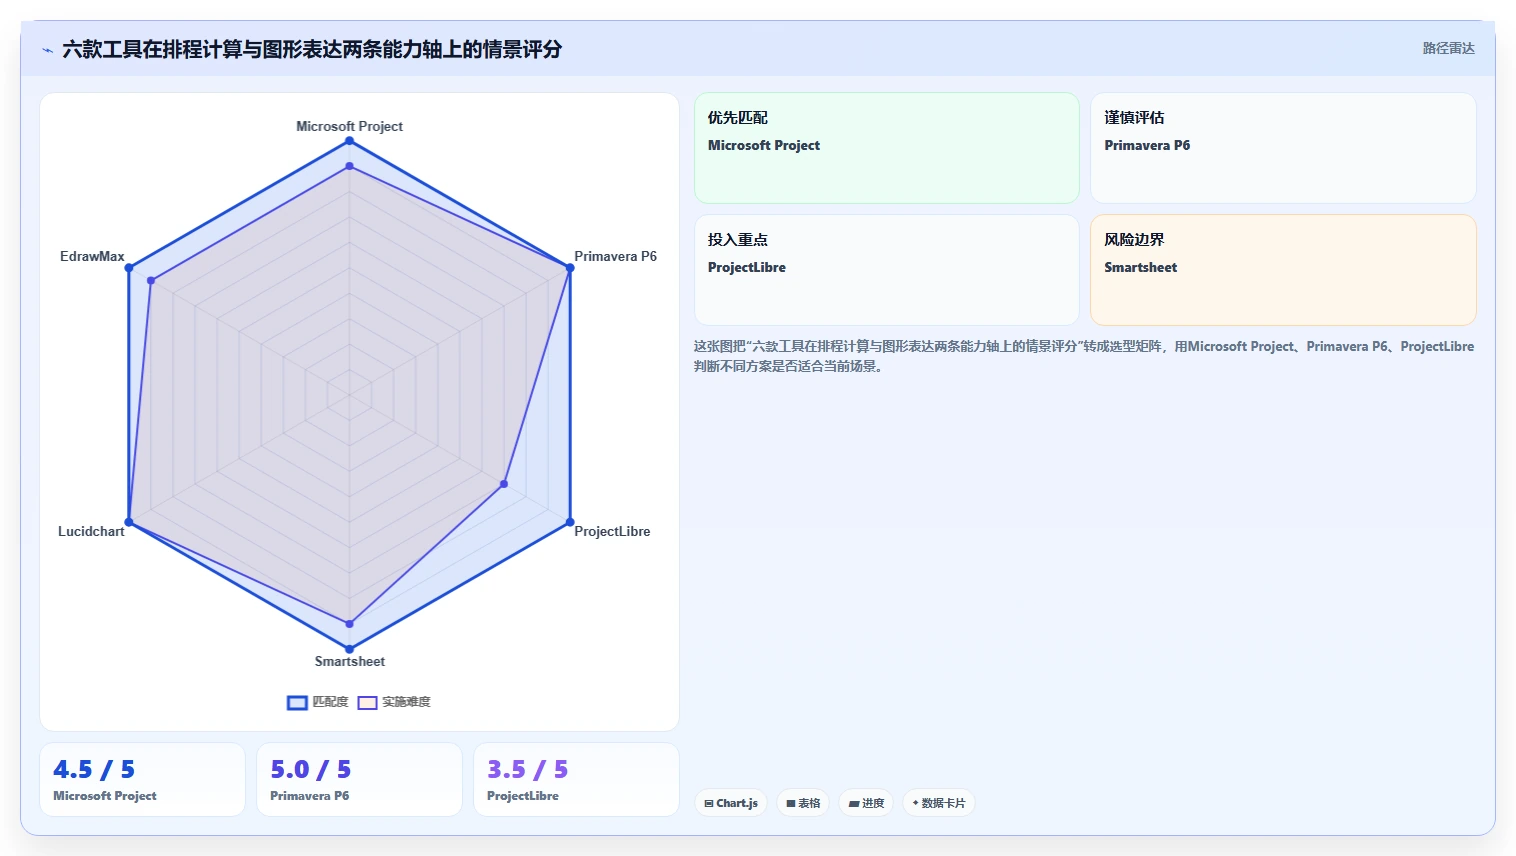Click the 匹配度 point on Microsoft Project axis
1516x856 pixels.
pos(349,141)
